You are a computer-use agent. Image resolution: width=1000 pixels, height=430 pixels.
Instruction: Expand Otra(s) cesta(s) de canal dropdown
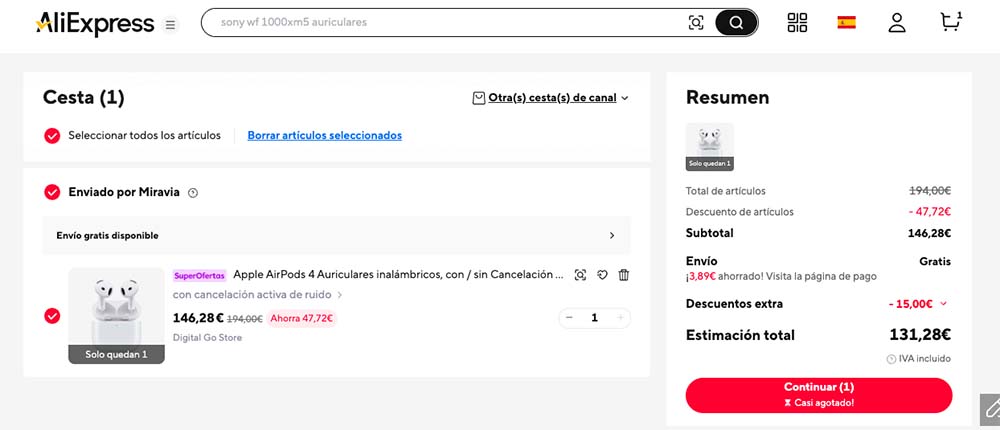[x=550, y=98]
